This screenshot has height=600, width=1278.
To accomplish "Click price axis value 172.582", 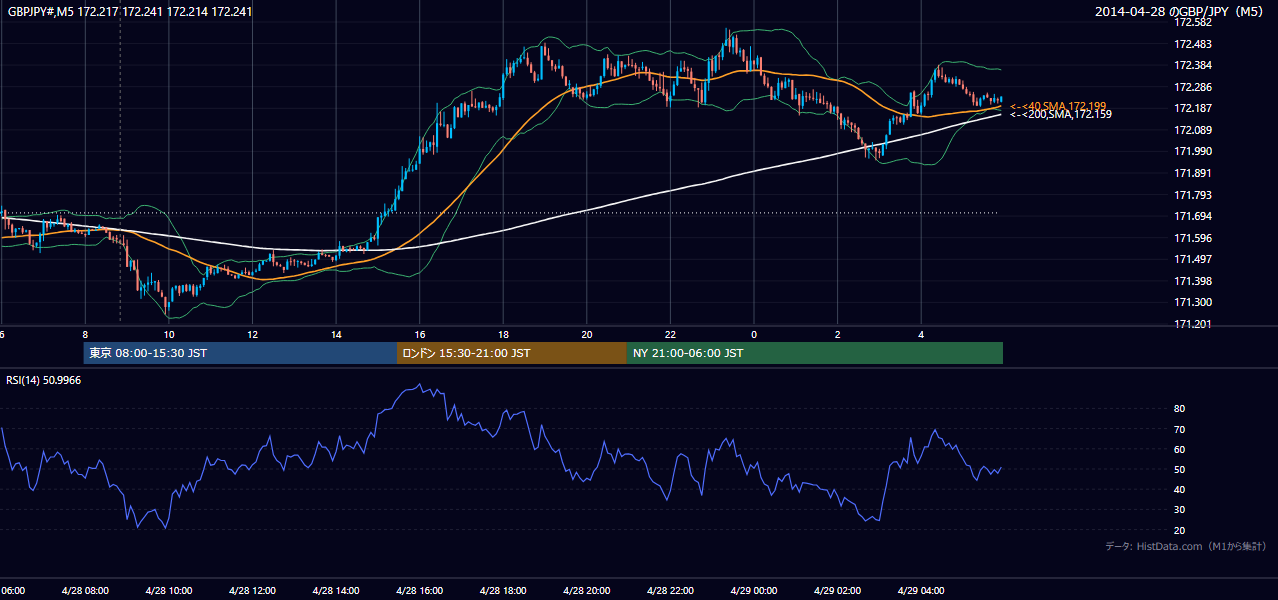I will tap(1193, 22).
